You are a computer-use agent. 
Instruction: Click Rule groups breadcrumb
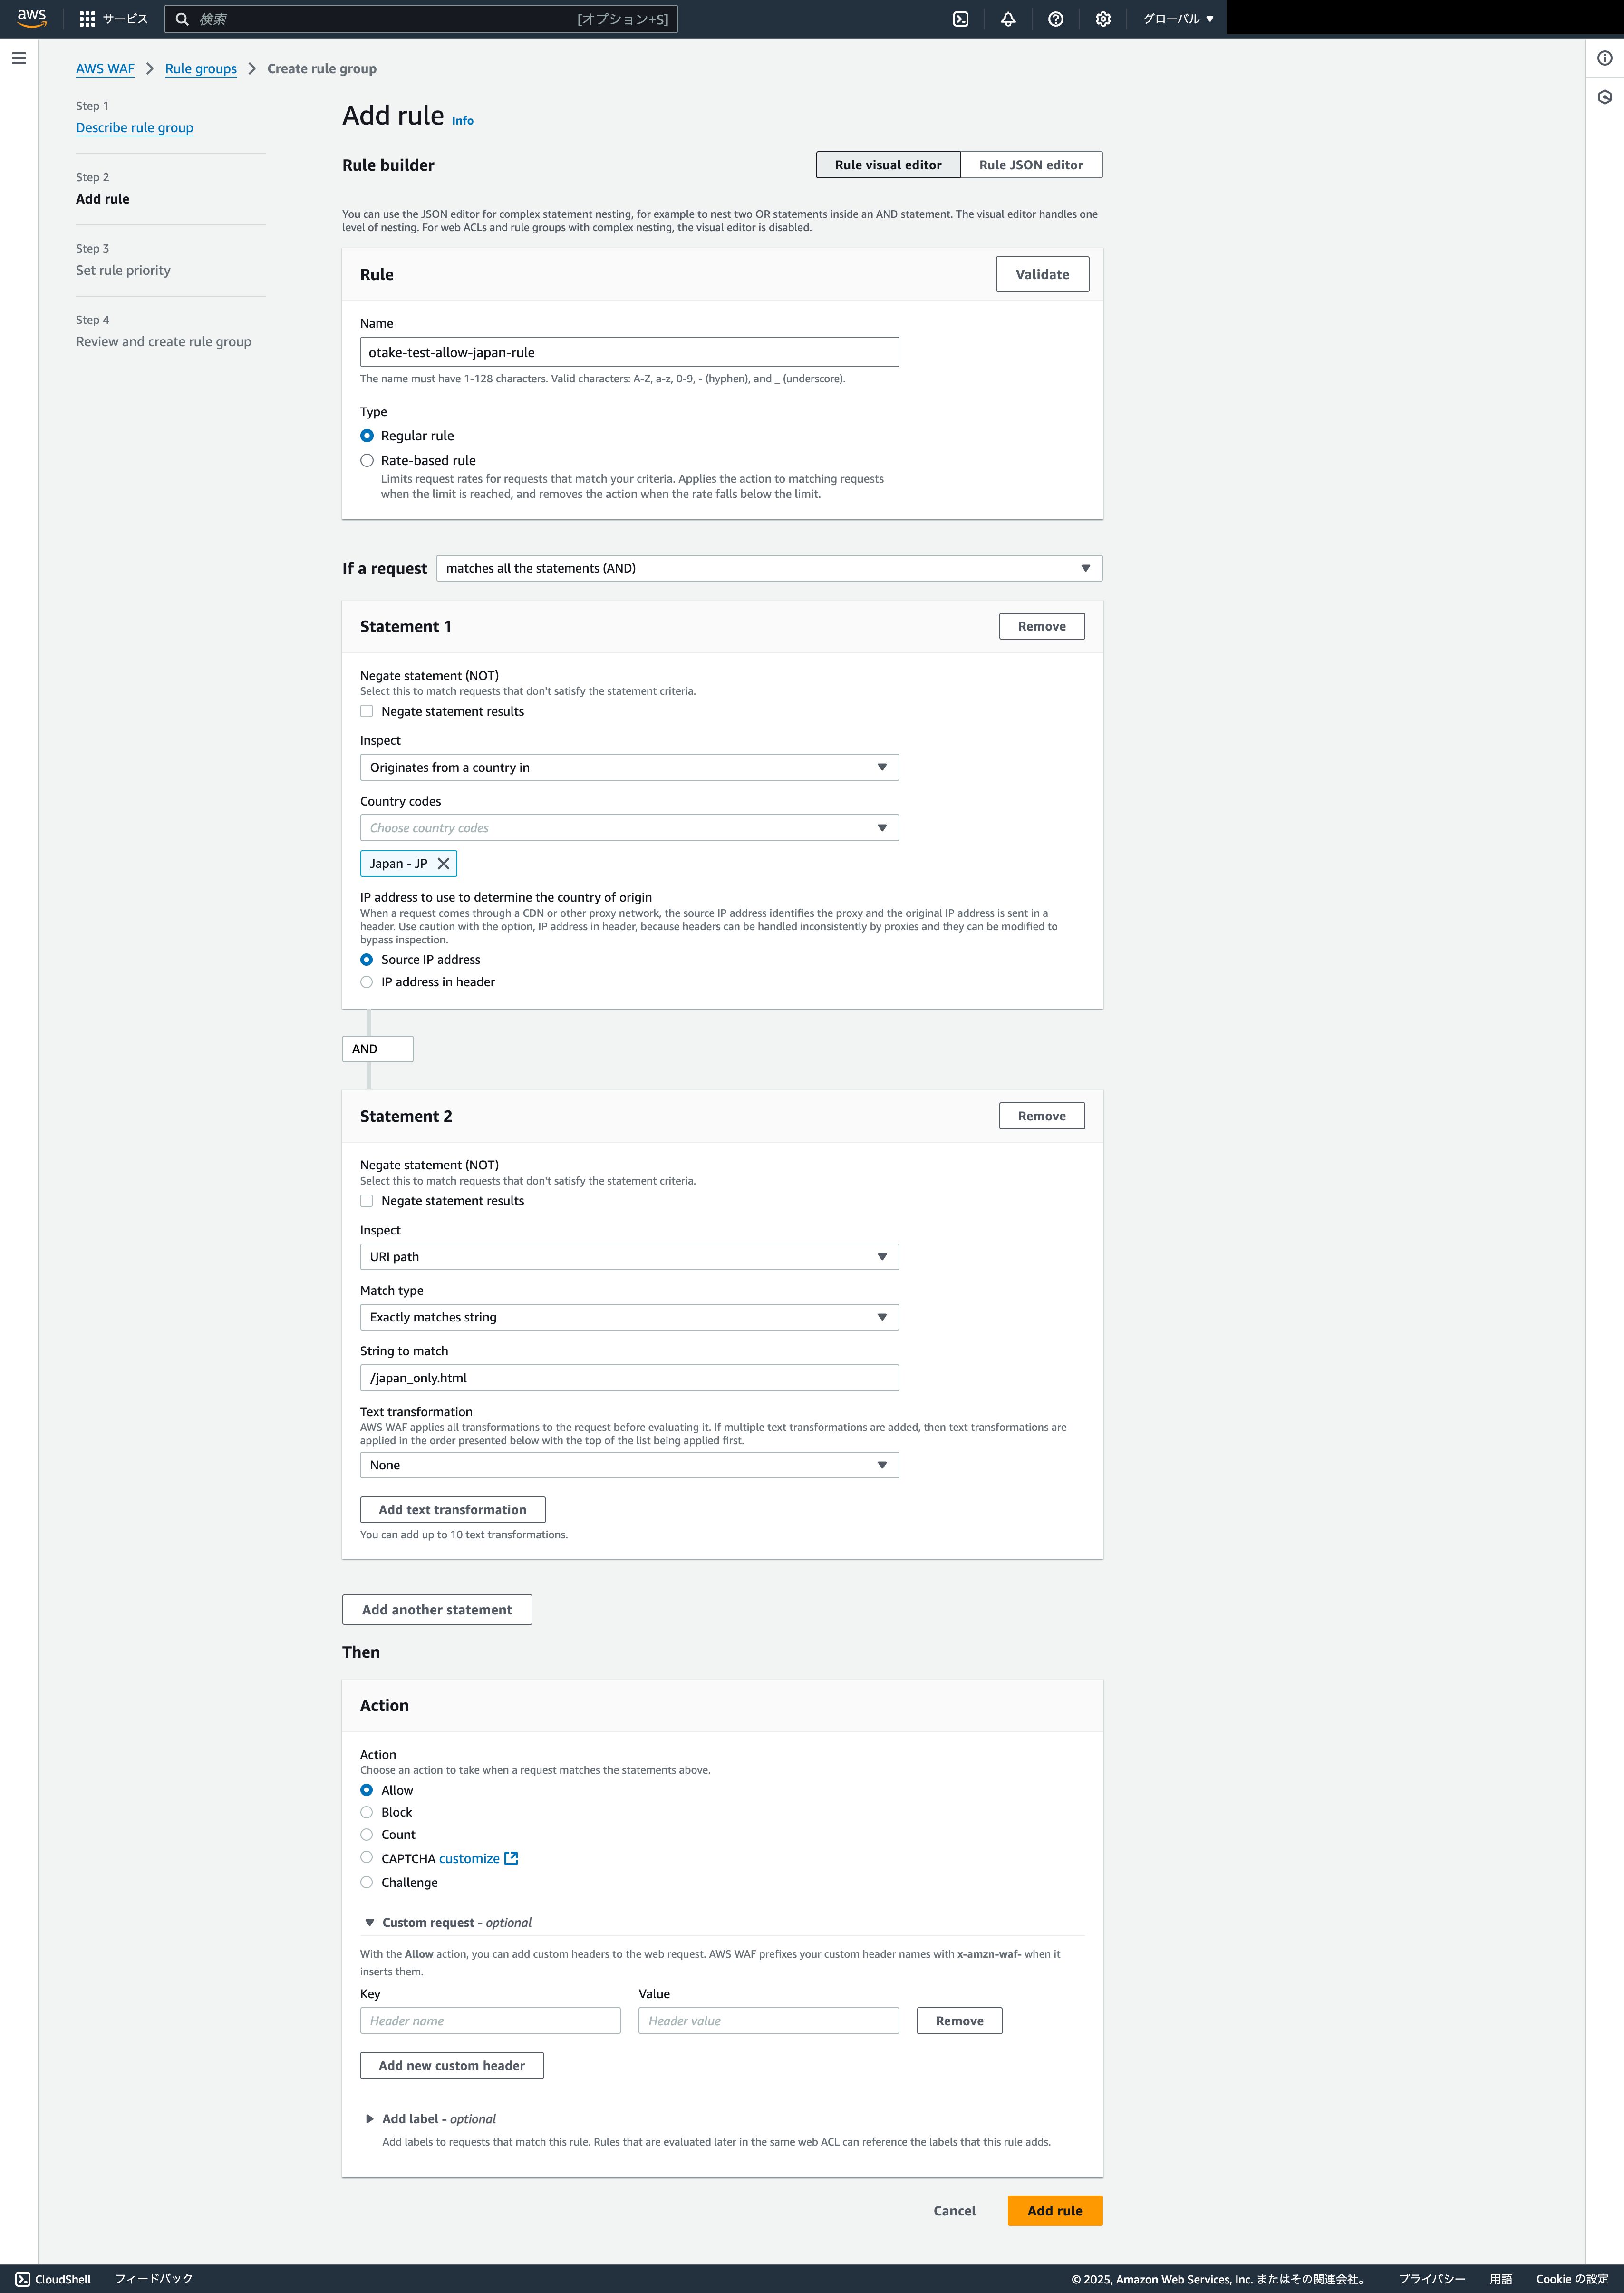[201, 69]
